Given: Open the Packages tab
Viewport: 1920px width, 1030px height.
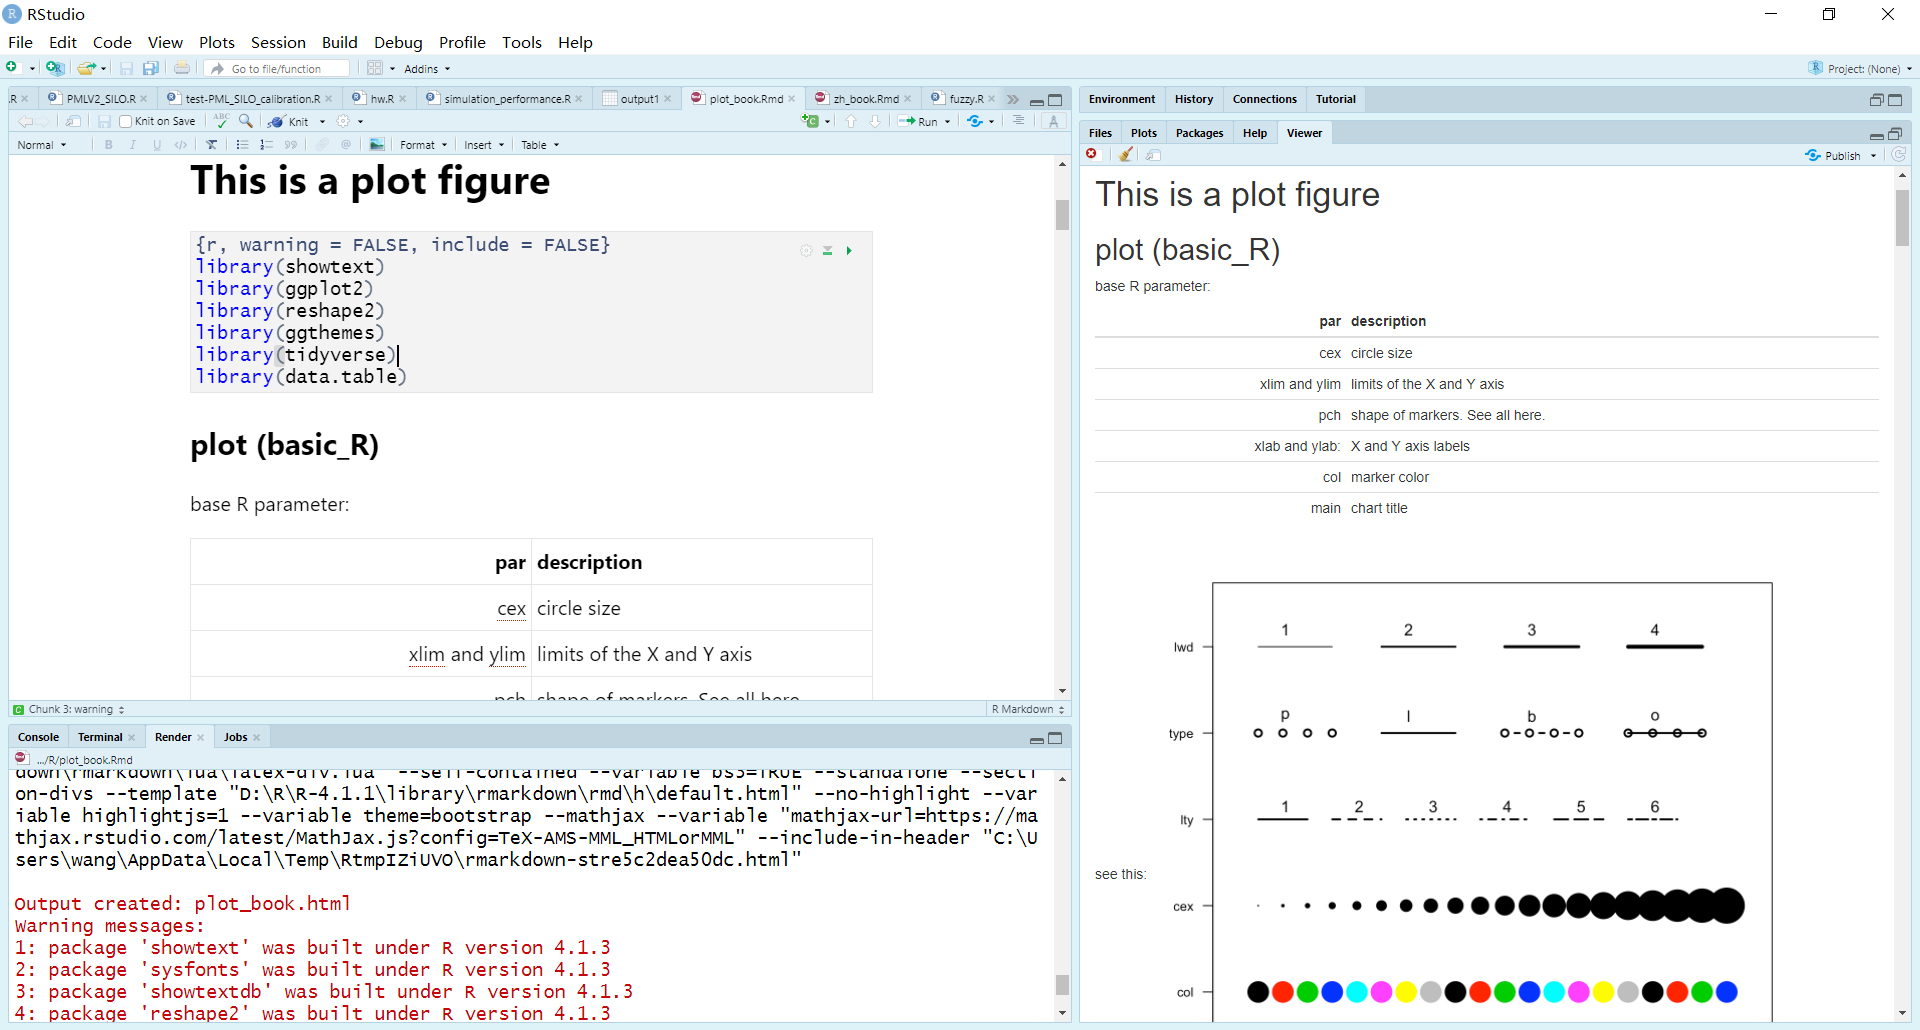Looking at the screenshot, I should [x=1199, y=133].
